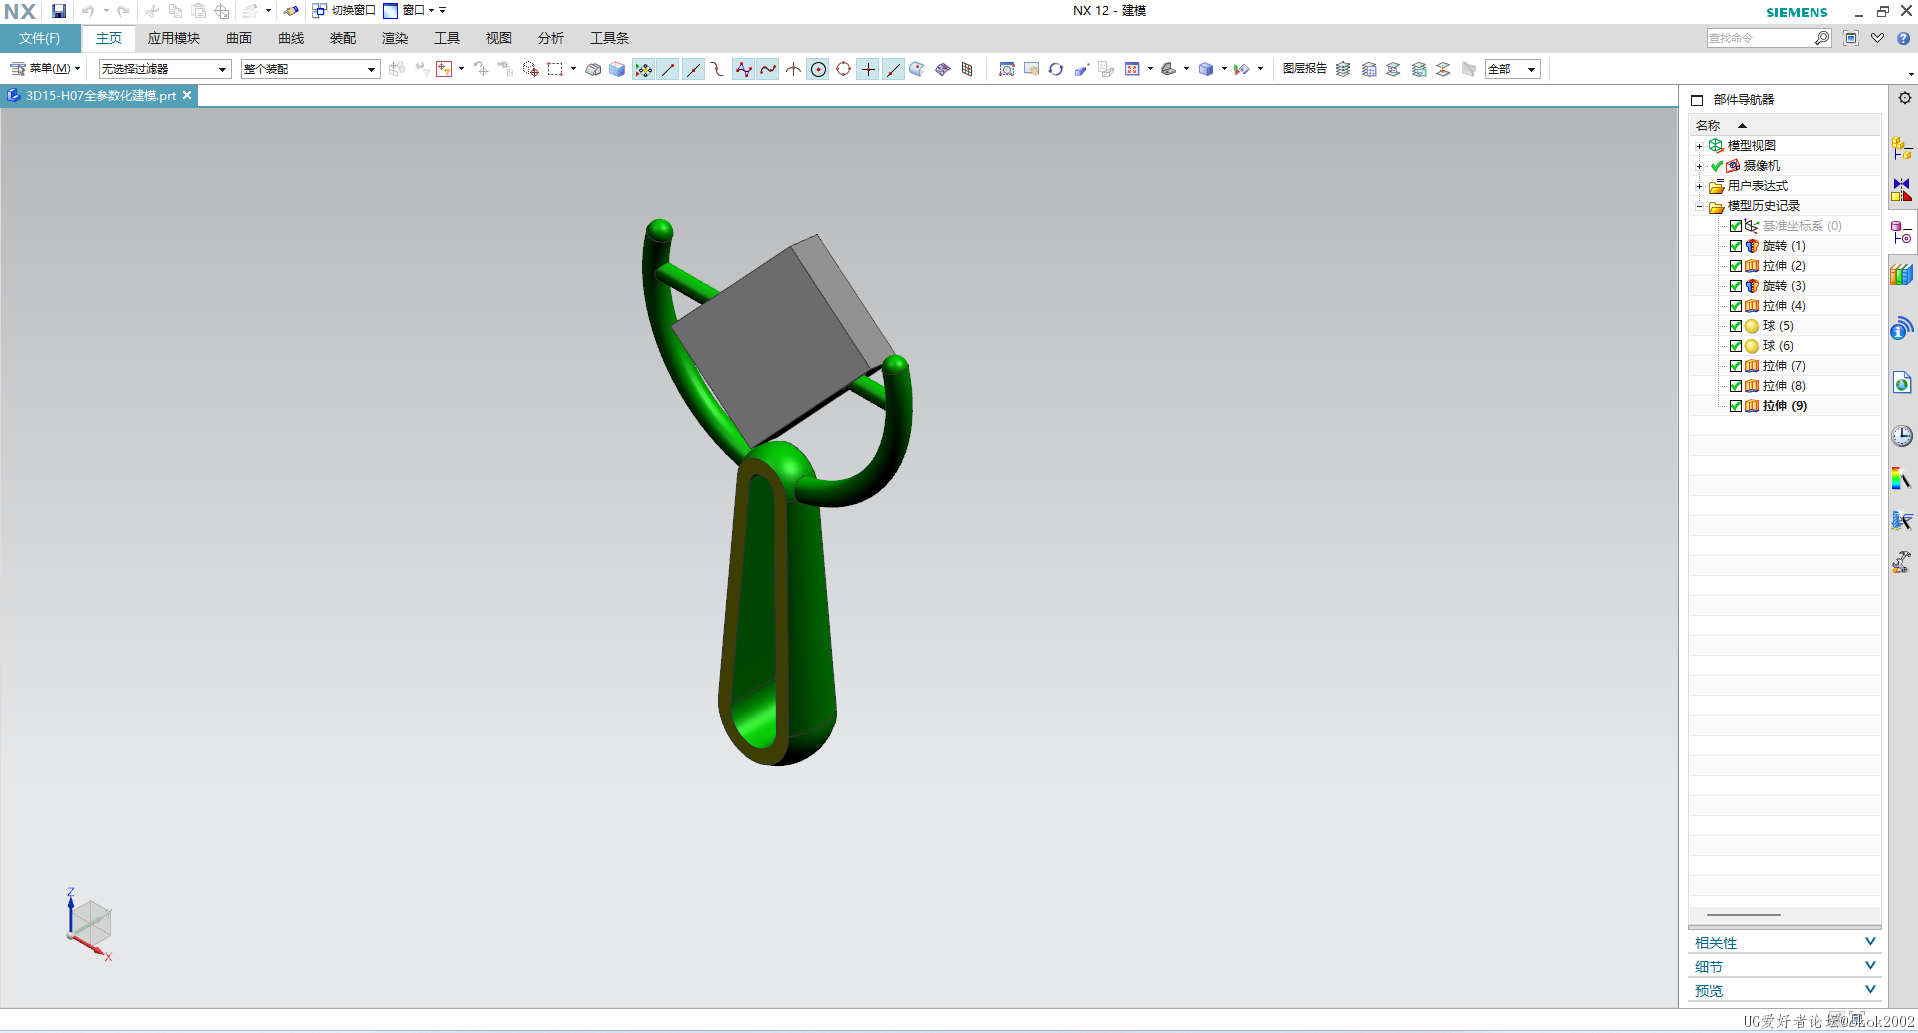1918x1033 pixels.
Task: Open the 整个装配 scope combo box
Action: 310,69
